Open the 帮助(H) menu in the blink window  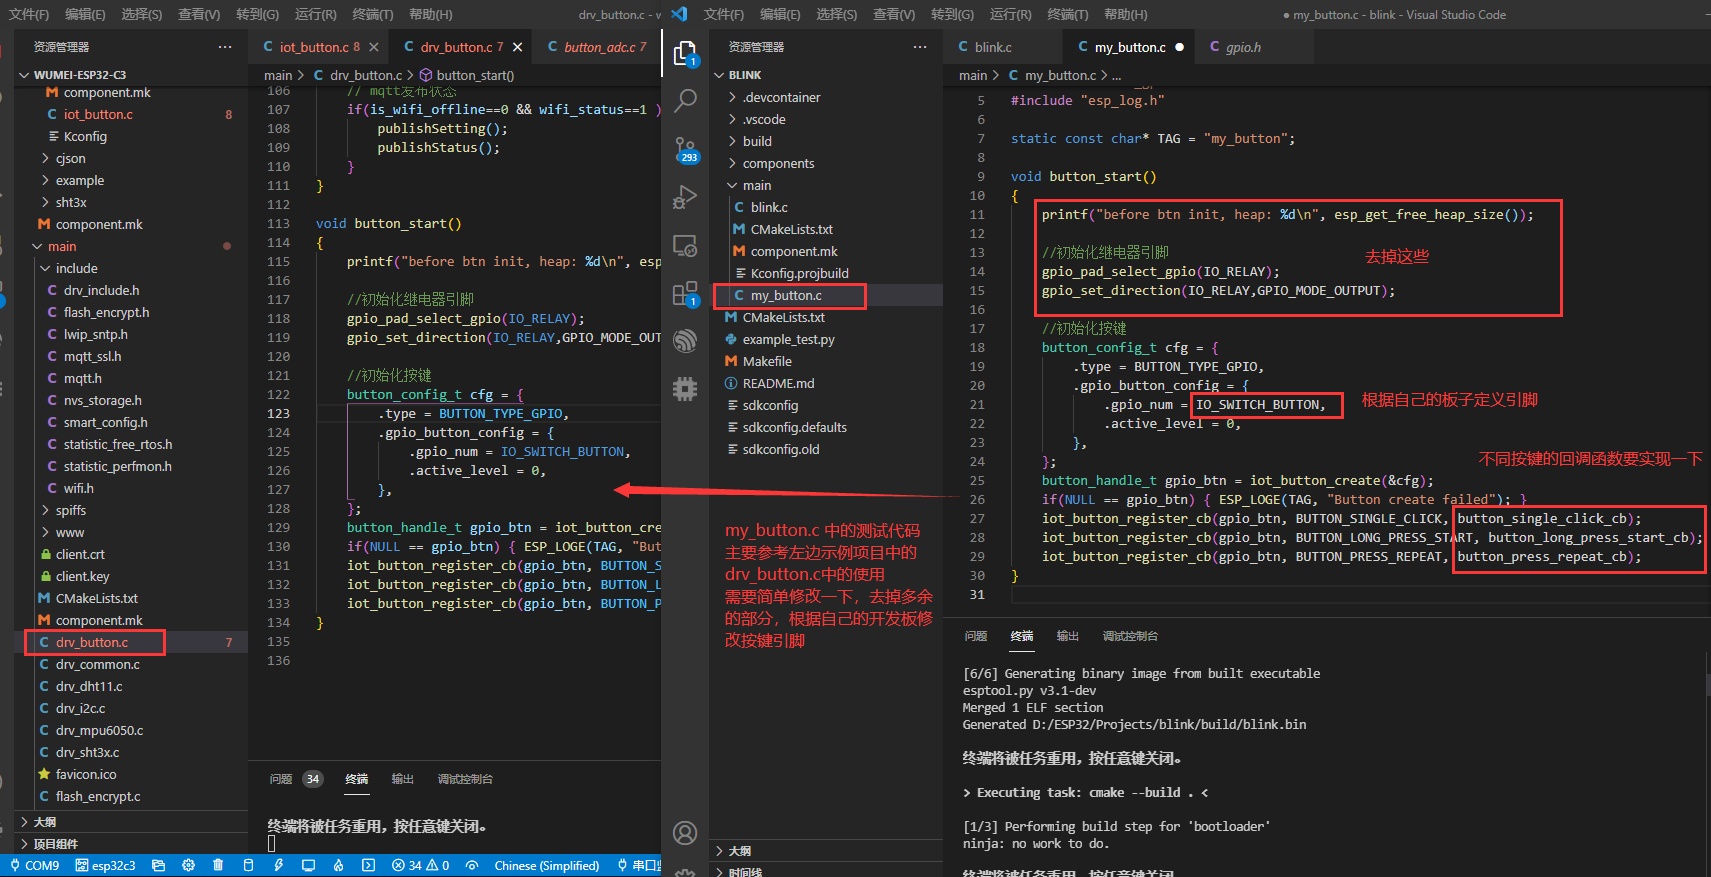[x=1126, y=14]
